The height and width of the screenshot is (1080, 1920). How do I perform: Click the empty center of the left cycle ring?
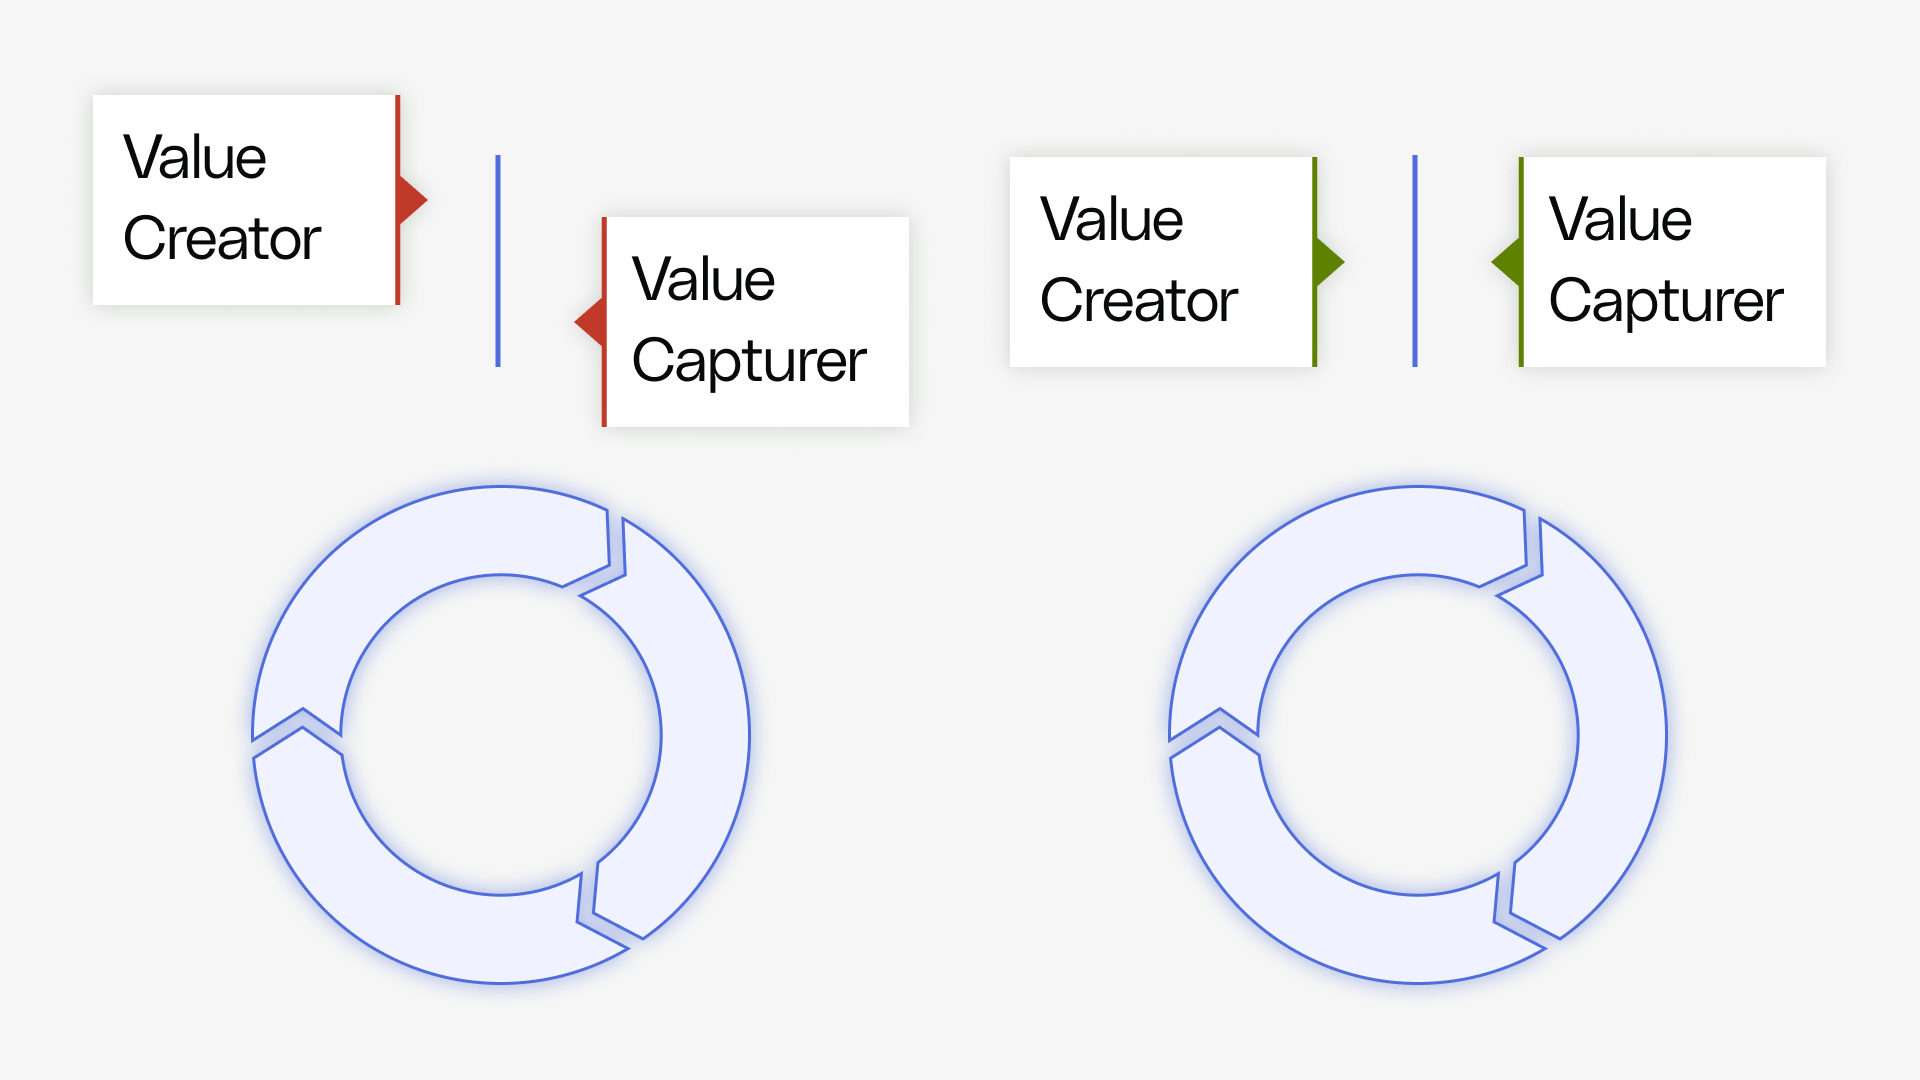pyautogui.click(x=501, y=735)
